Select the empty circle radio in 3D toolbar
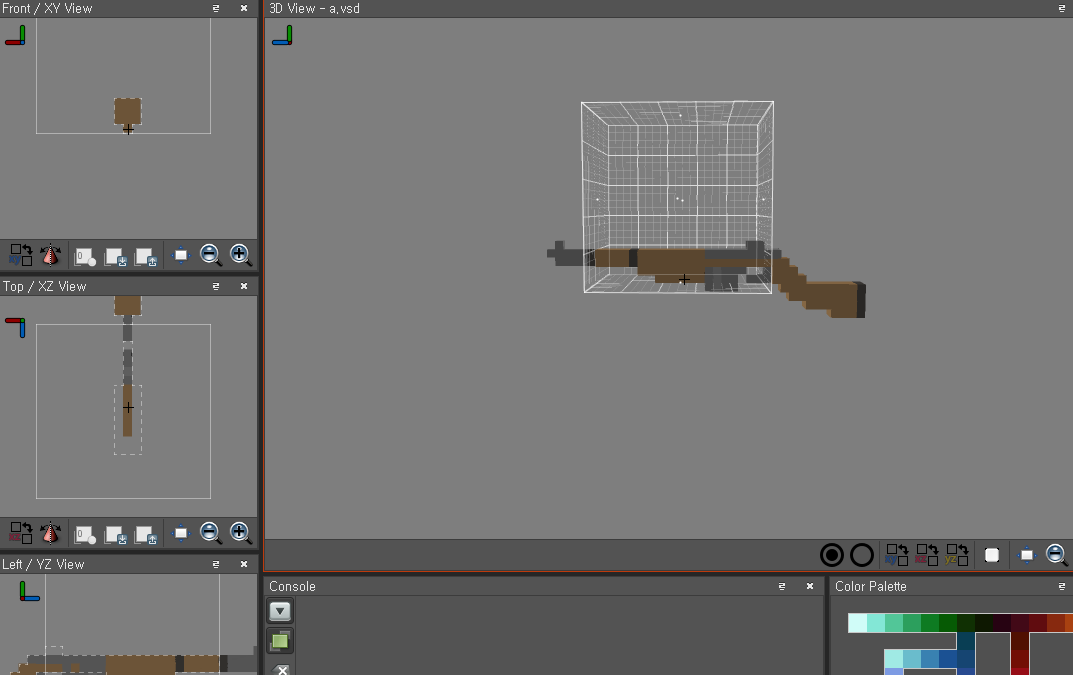 862,554
